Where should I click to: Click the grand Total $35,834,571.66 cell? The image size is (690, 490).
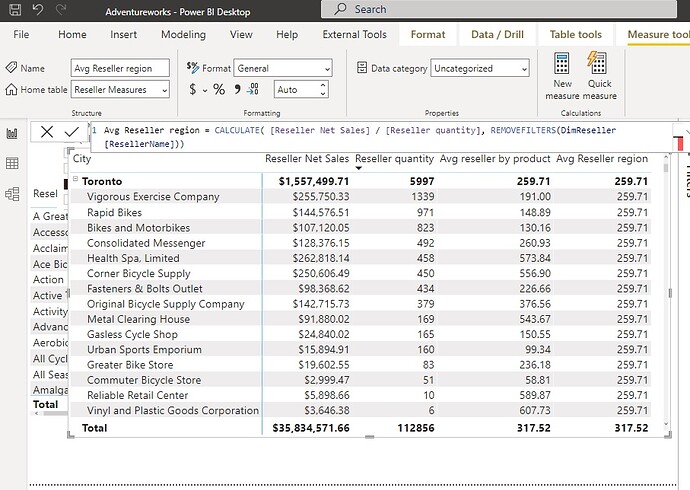coord(311,428)
